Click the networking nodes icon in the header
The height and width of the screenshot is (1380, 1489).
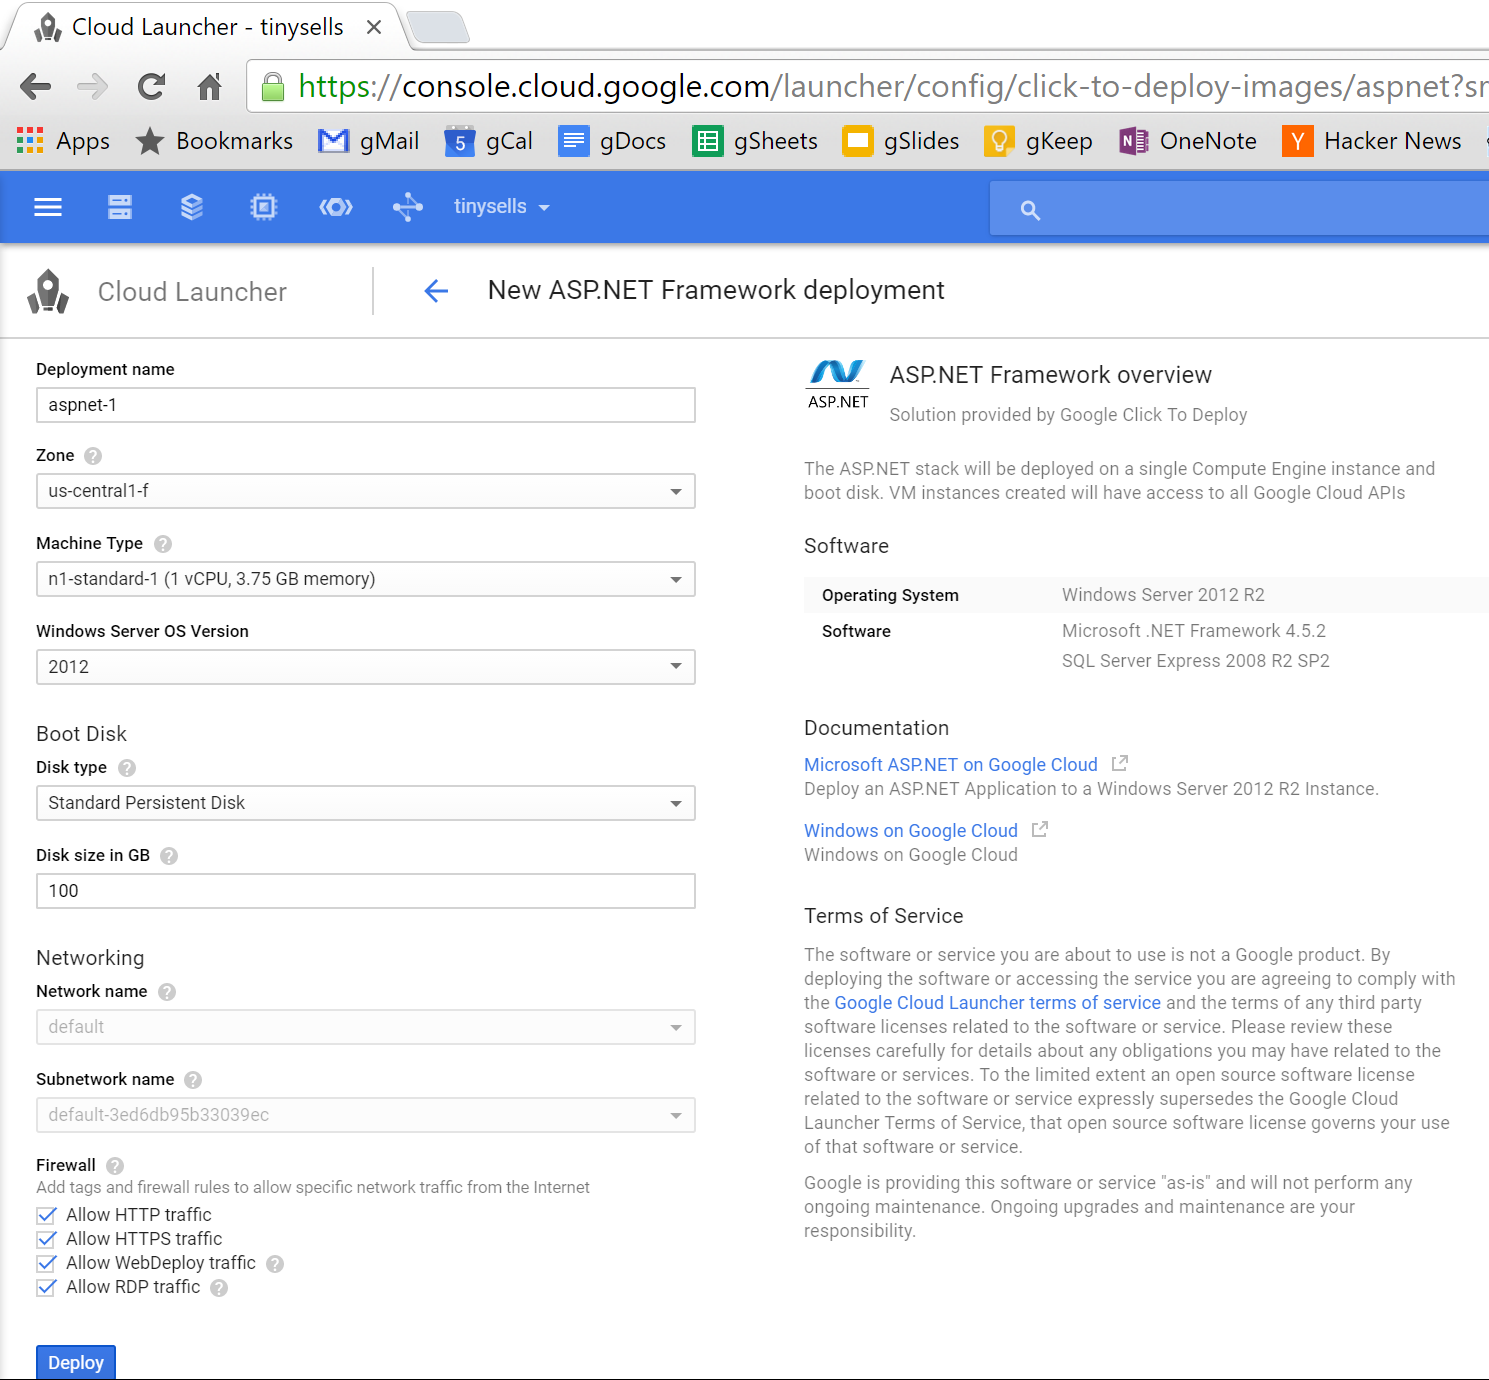408,207
